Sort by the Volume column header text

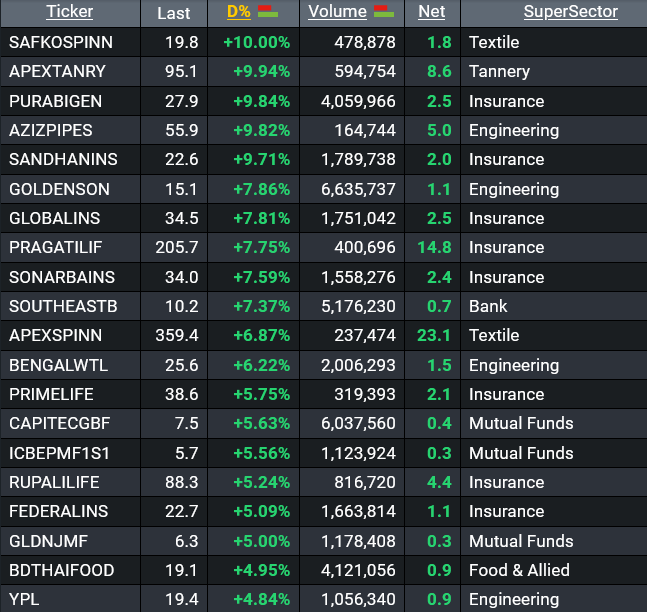click(337, 13)
